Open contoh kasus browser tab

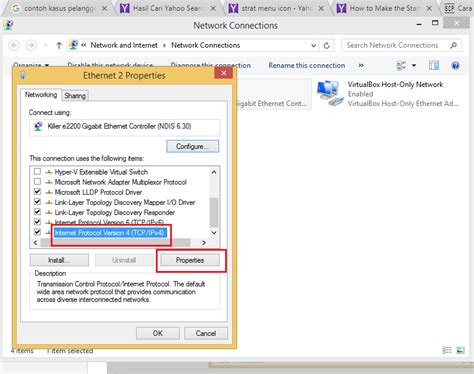point(59,8)
